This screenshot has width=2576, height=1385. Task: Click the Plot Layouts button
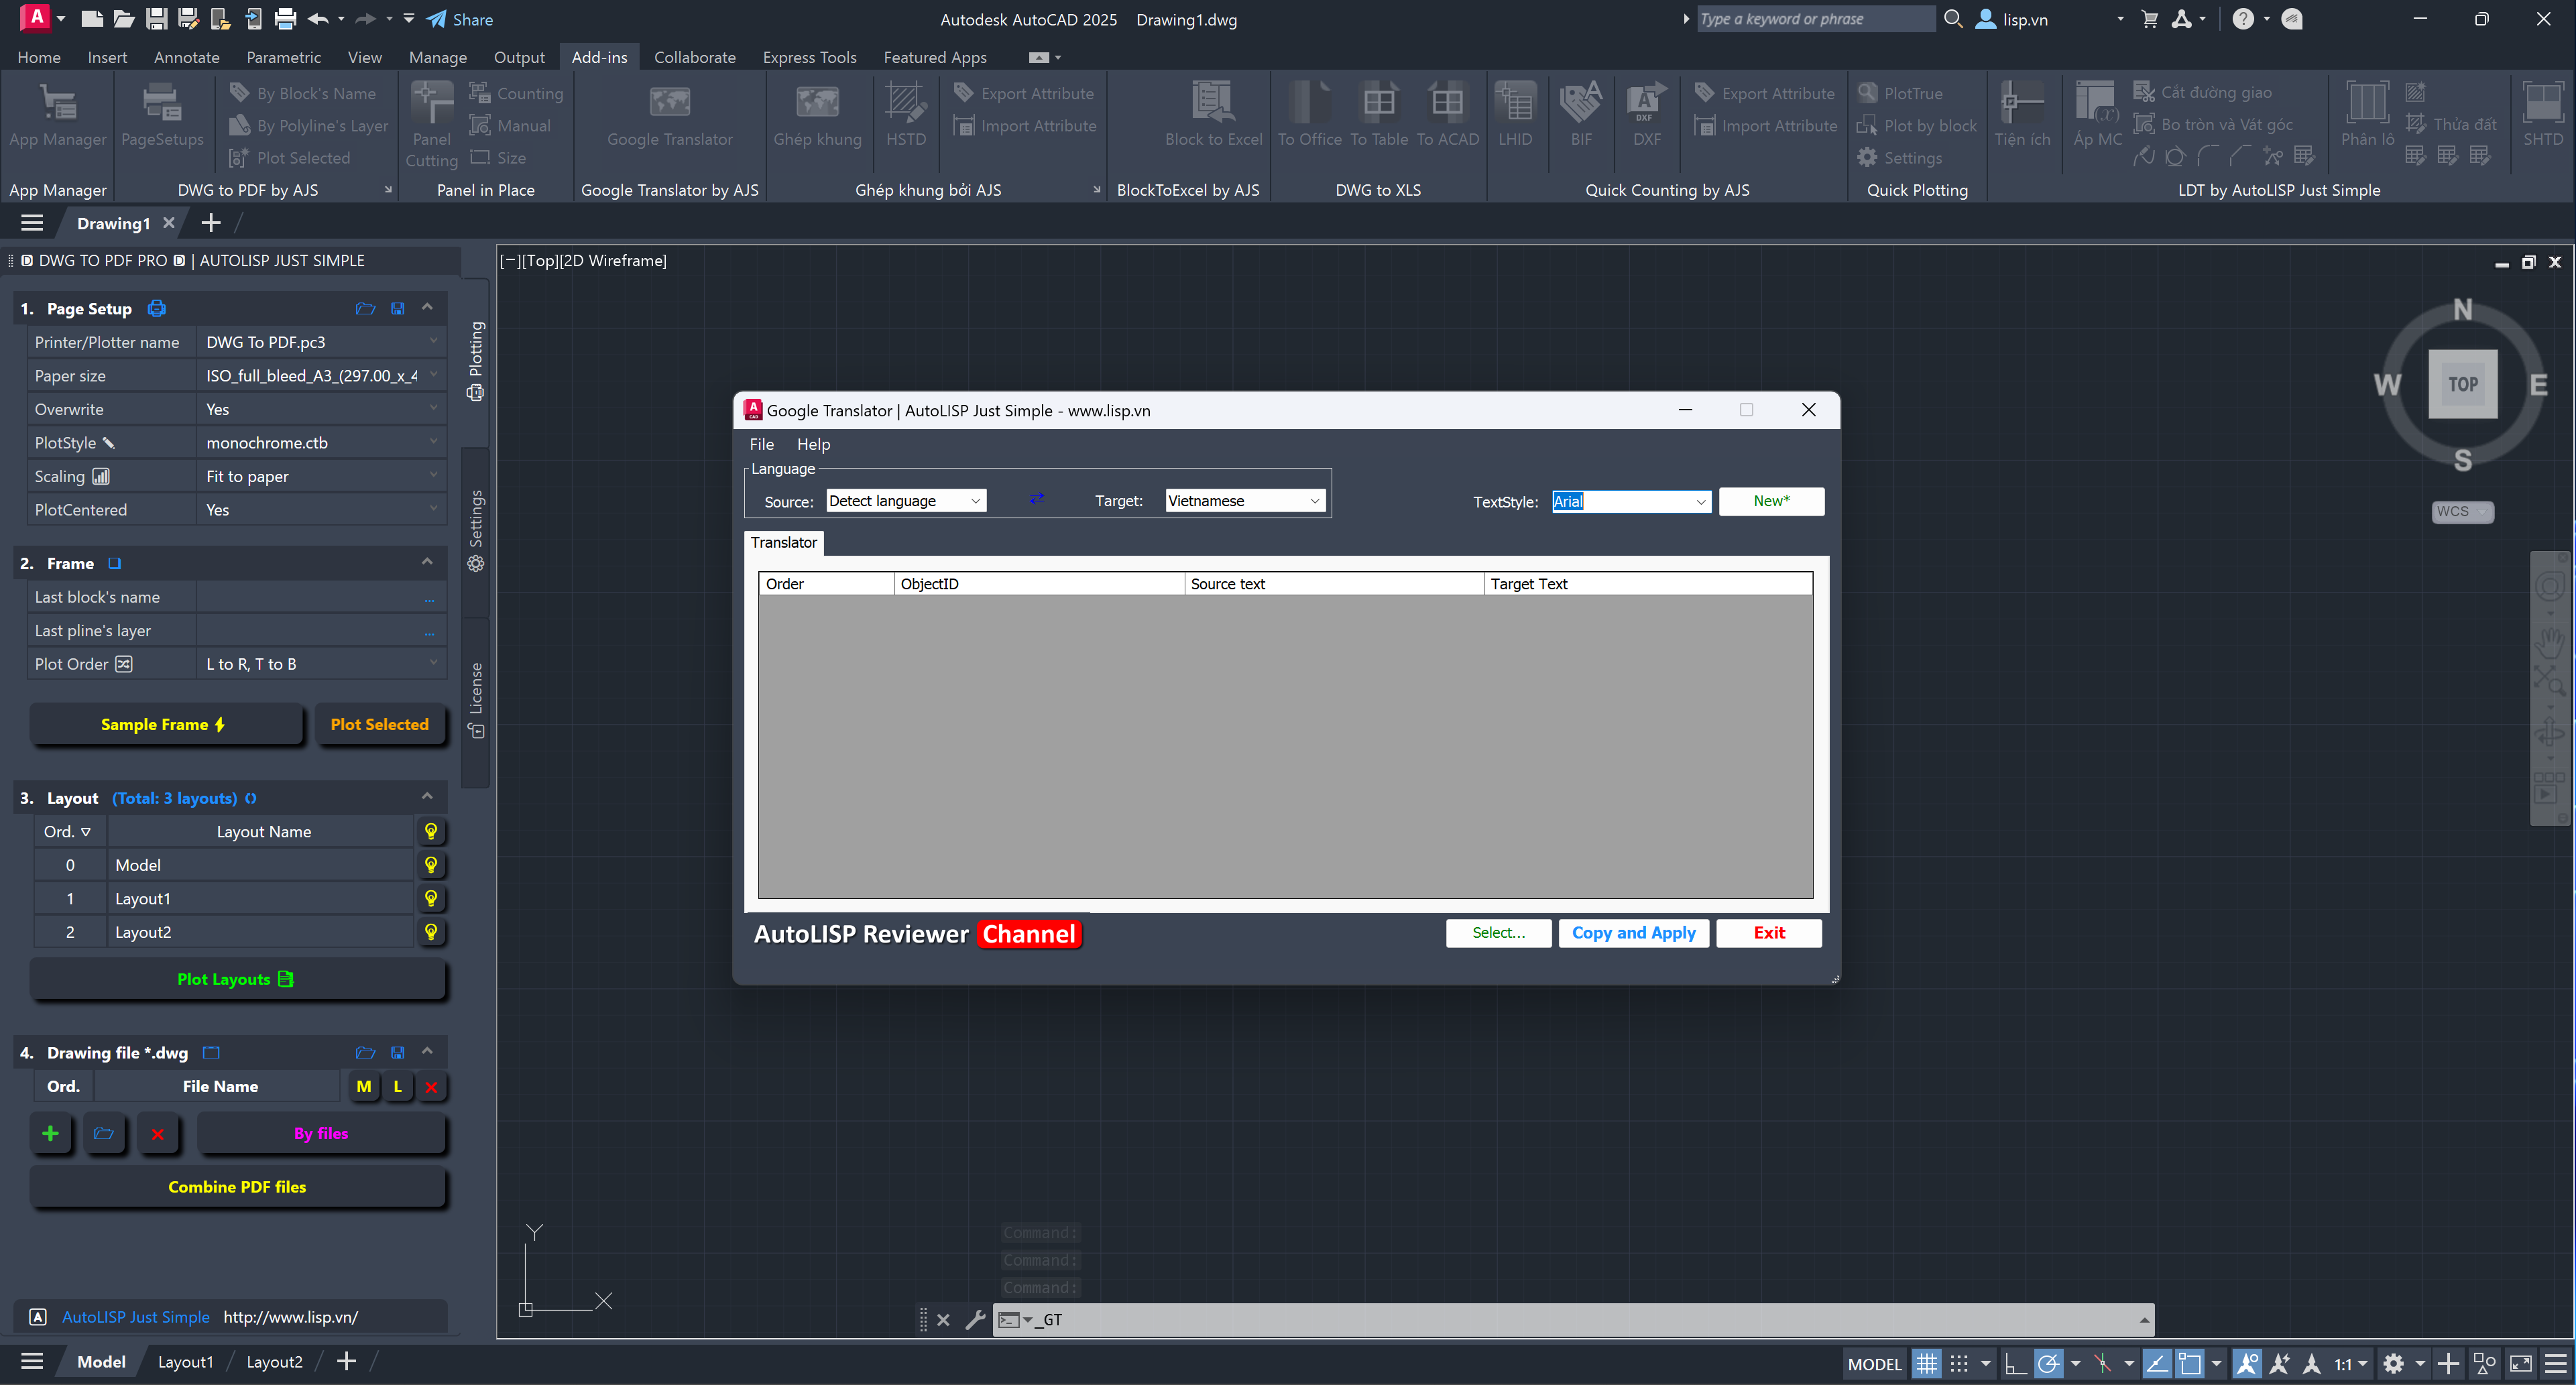[237, 979]
